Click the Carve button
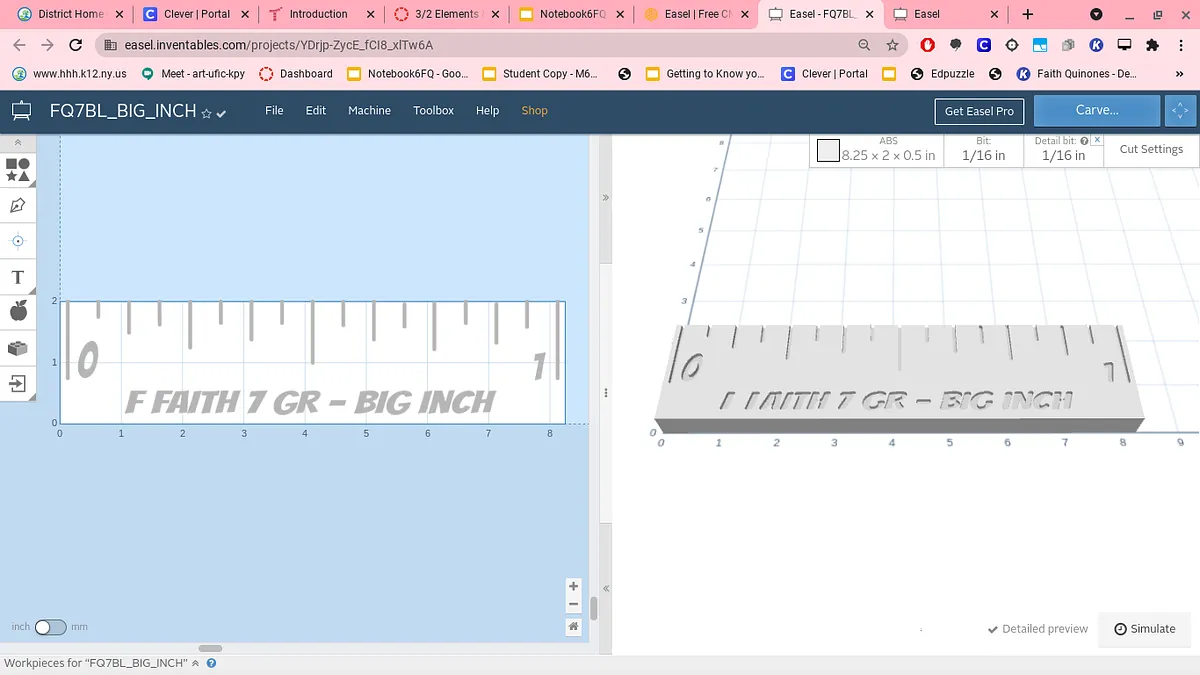This screenshot has height=675, width=1200. [x=1096, y=111]
